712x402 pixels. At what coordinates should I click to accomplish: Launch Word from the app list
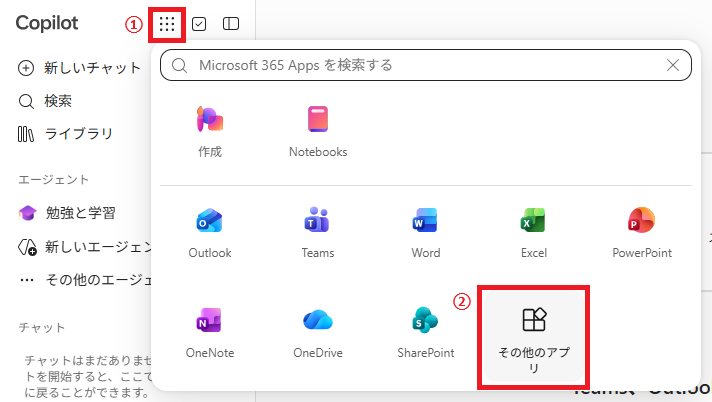pyautogui.click(x=425, y=232)
